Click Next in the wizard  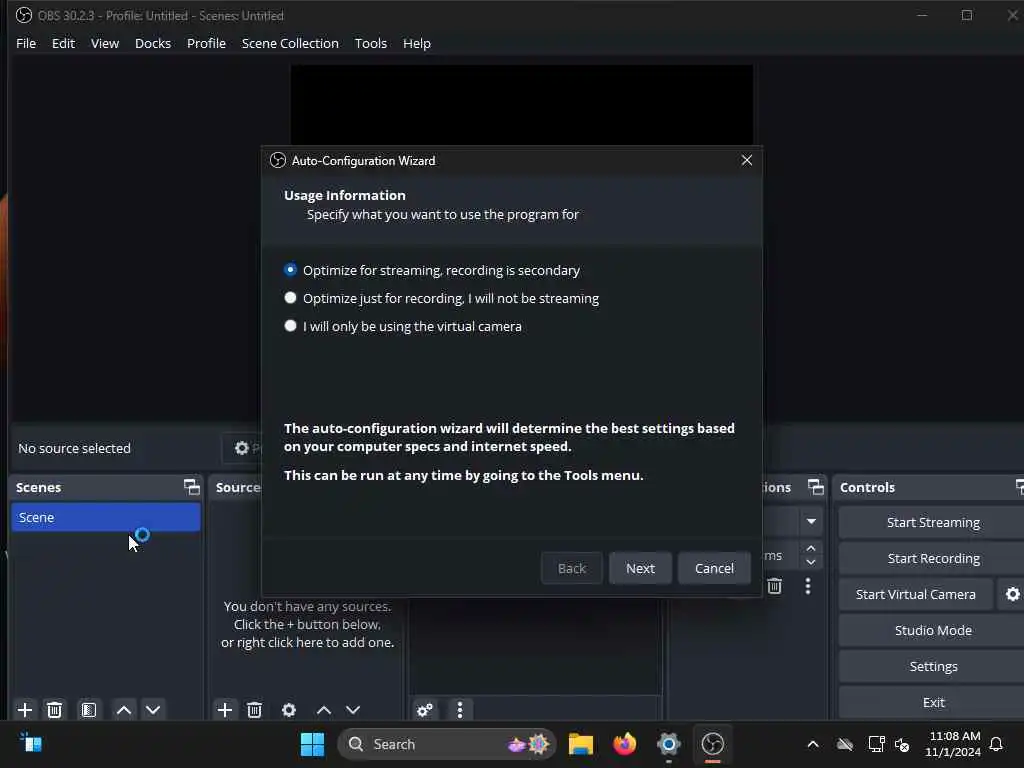pyautogui.click(x=640, y=568)
